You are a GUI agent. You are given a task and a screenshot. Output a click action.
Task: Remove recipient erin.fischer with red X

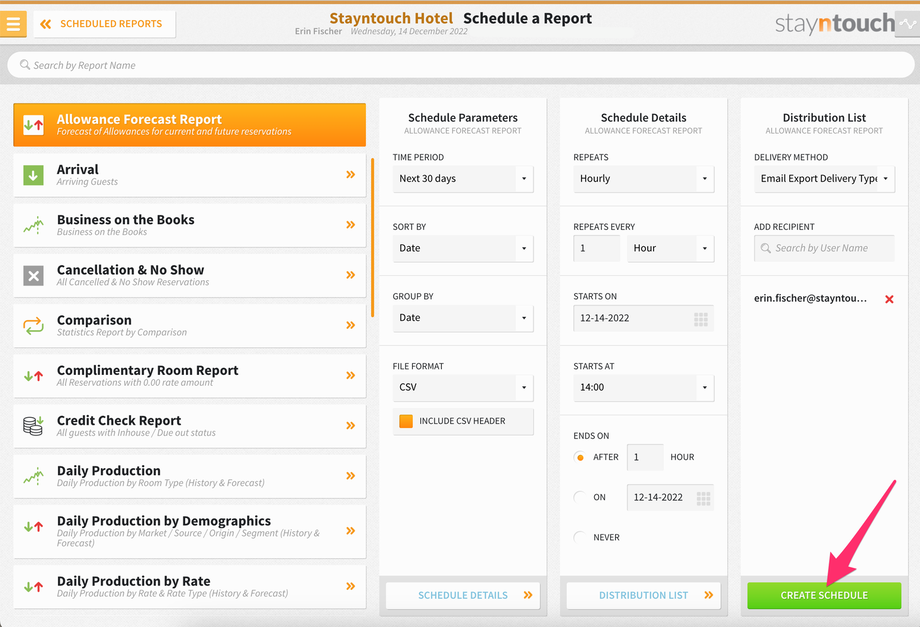tap(889, 299)
